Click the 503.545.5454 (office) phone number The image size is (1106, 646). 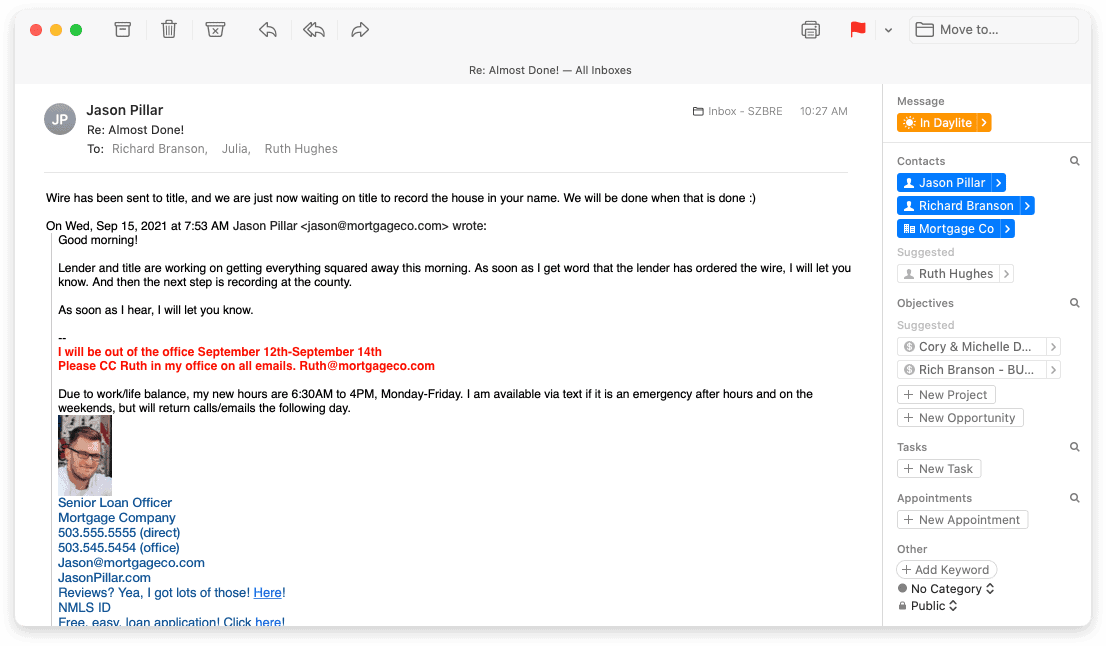pos(118,547)
